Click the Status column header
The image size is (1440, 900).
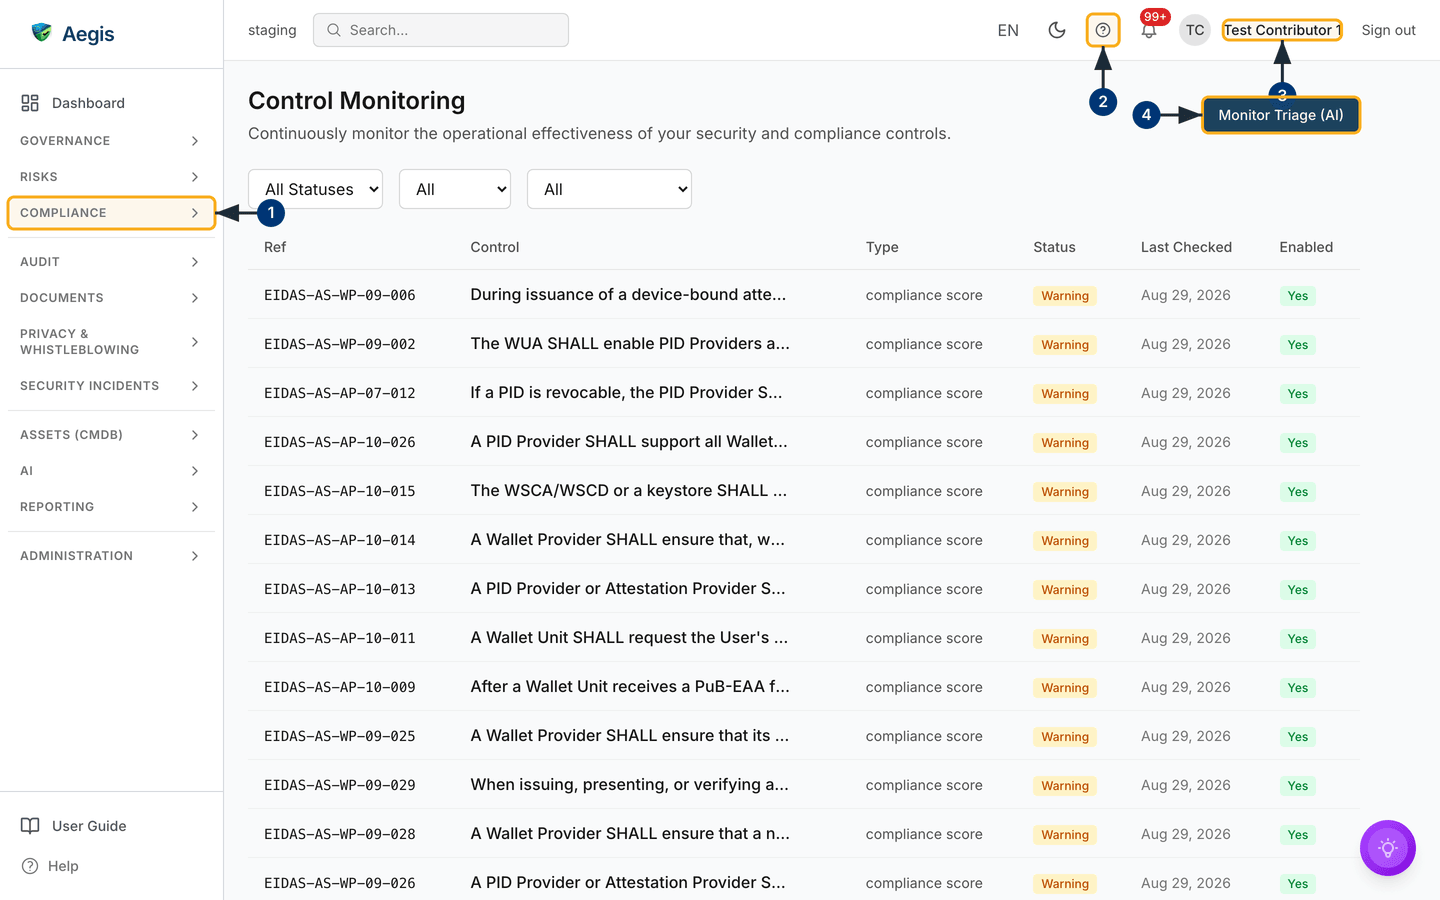(1054, 247)
